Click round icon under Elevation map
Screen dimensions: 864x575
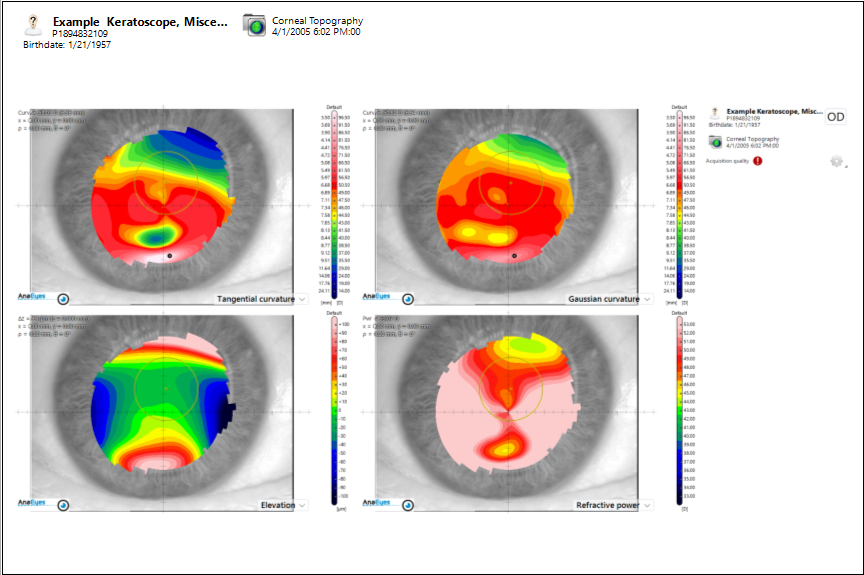pyautogui.click(x=63, y=505)
